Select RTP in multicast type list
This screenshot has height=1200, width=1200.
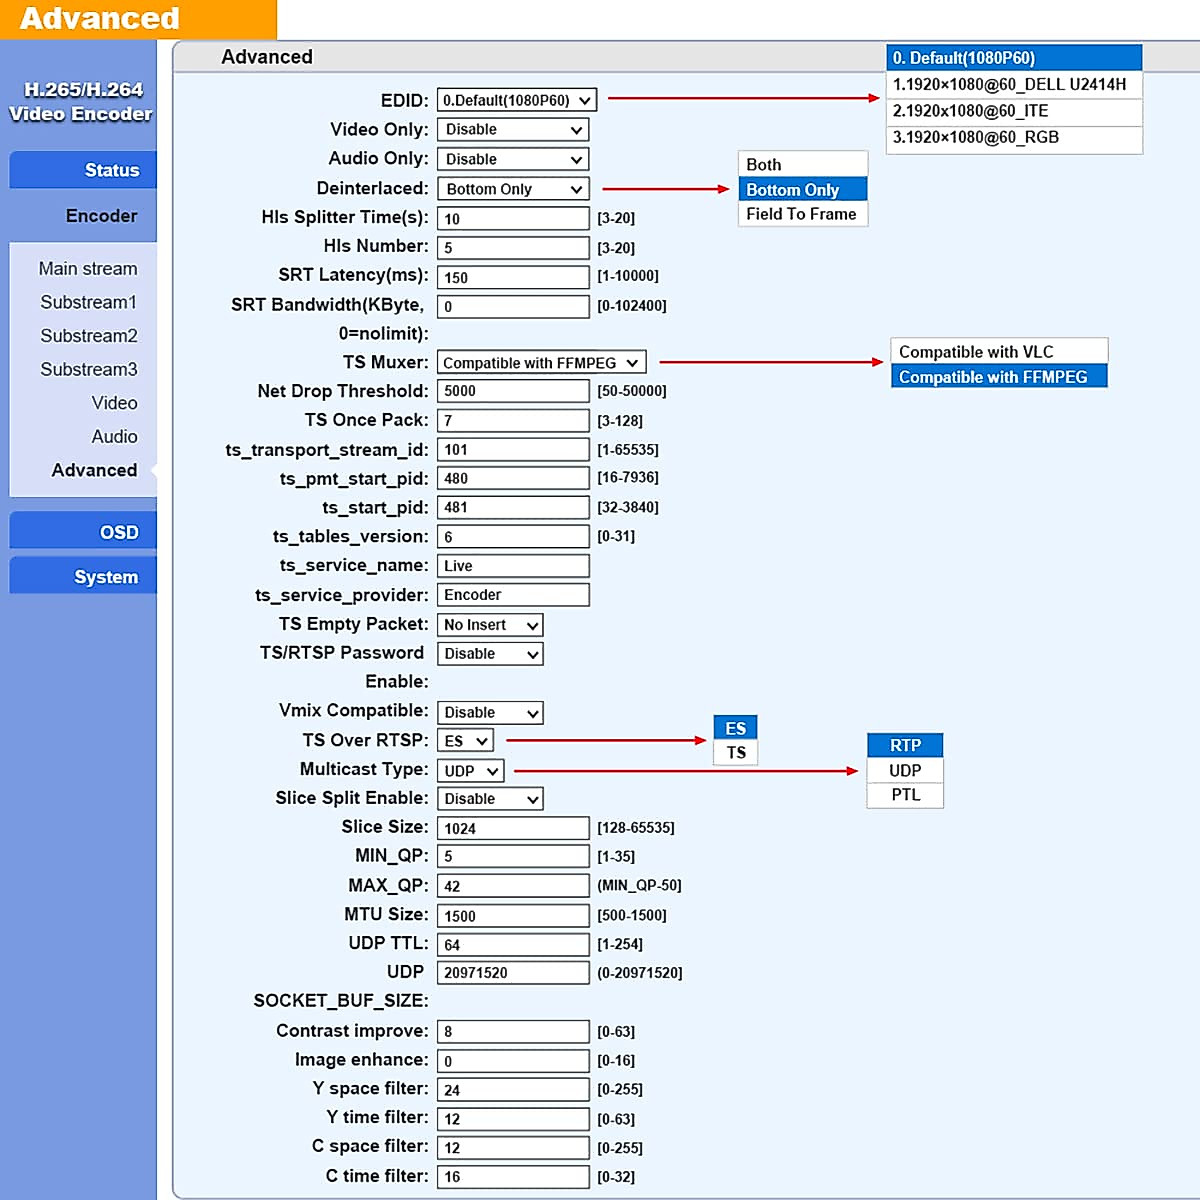pos(905,746)
